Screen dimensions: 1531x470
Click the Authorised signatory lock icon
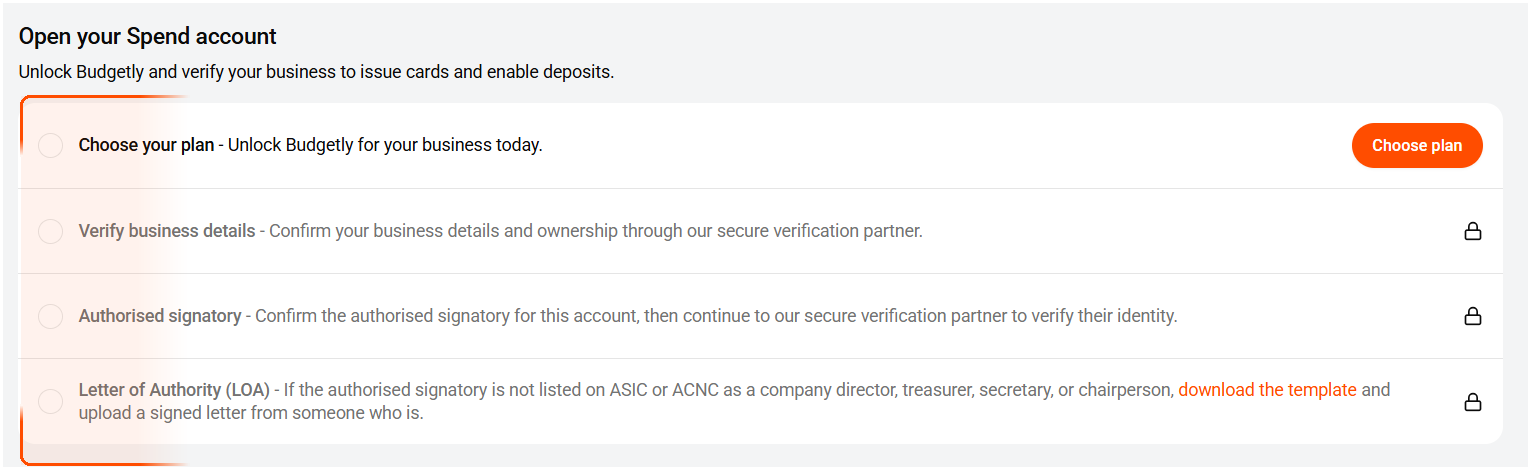pos(1472,317)
